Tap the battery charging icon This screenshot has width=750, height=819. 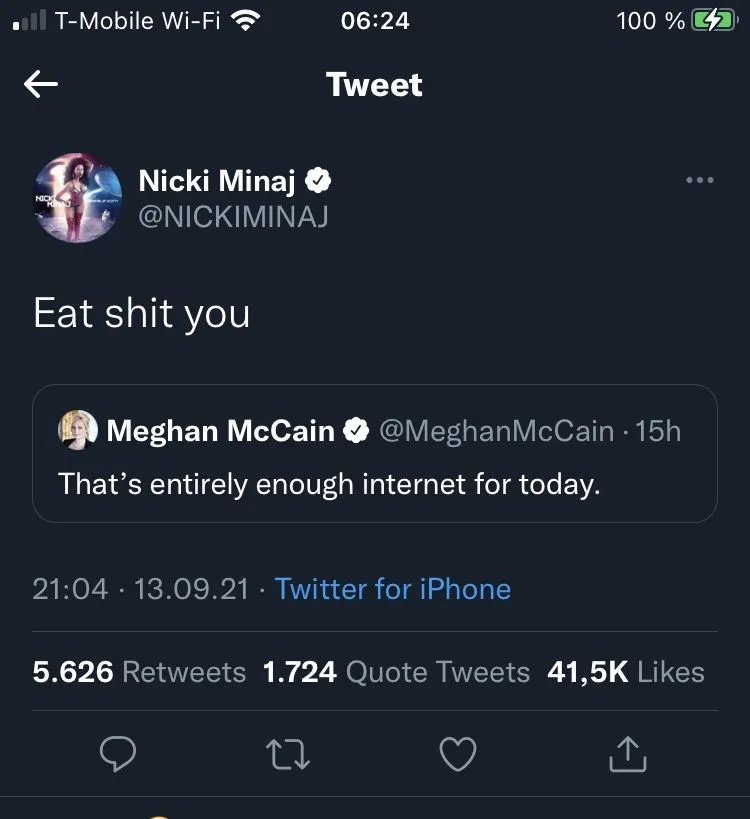coord(713,21)
